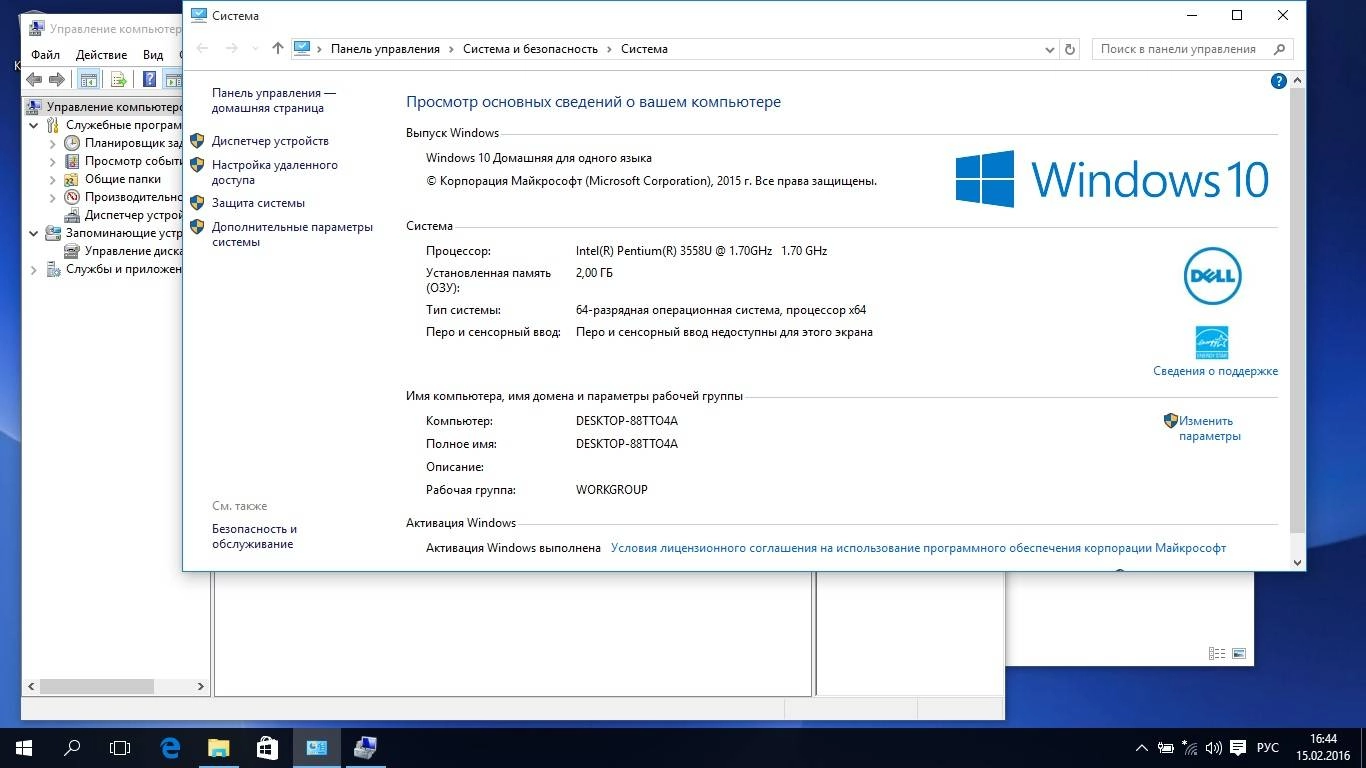Click the volume speaker tray icon

tap(1213, 748)
